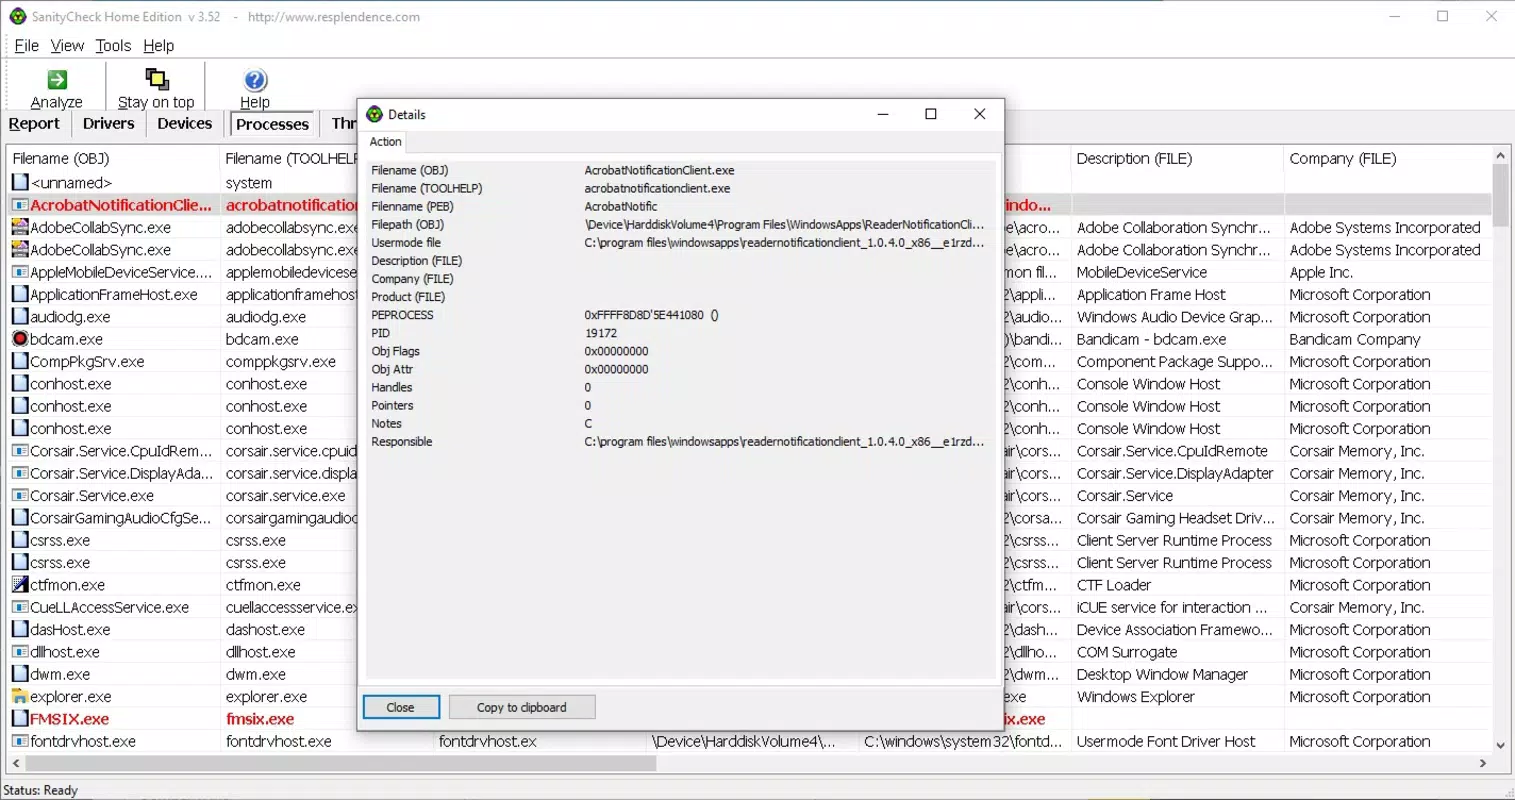Click the horizontal scrollbar left arrow
The image size is (1515, 800).
coord(15,763)
